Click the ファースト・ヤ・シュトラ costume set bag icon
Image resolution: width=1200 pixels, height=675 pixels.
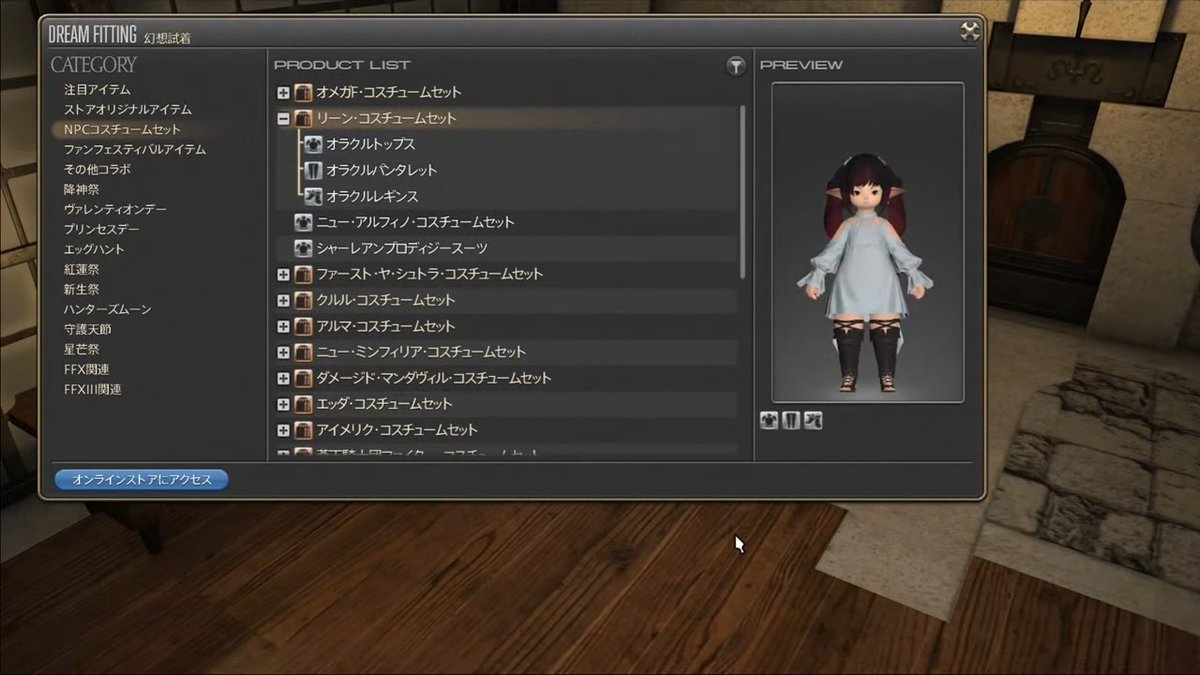303,274
